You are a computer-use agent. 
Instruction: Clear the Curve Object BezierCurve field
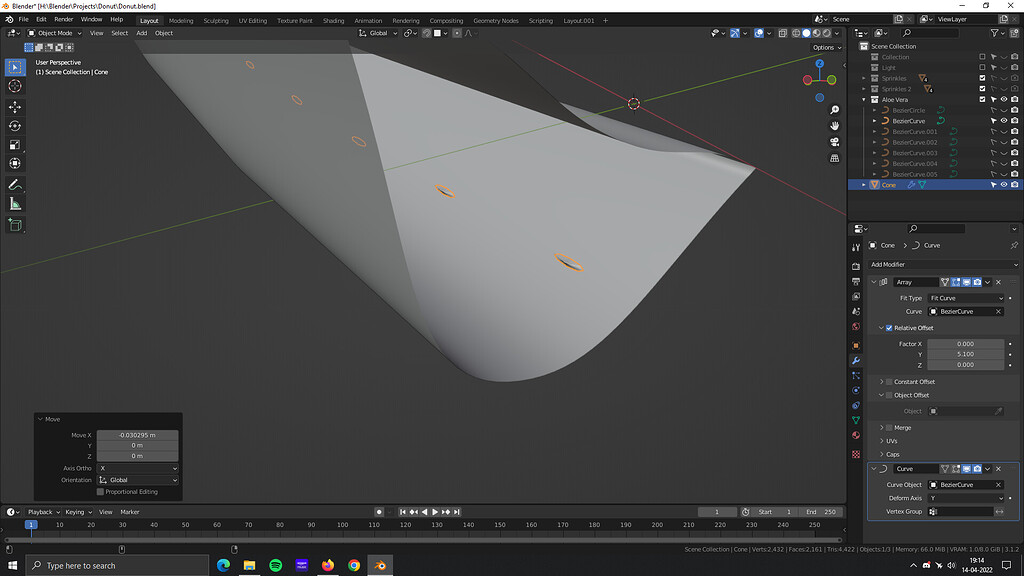[998, 485]
